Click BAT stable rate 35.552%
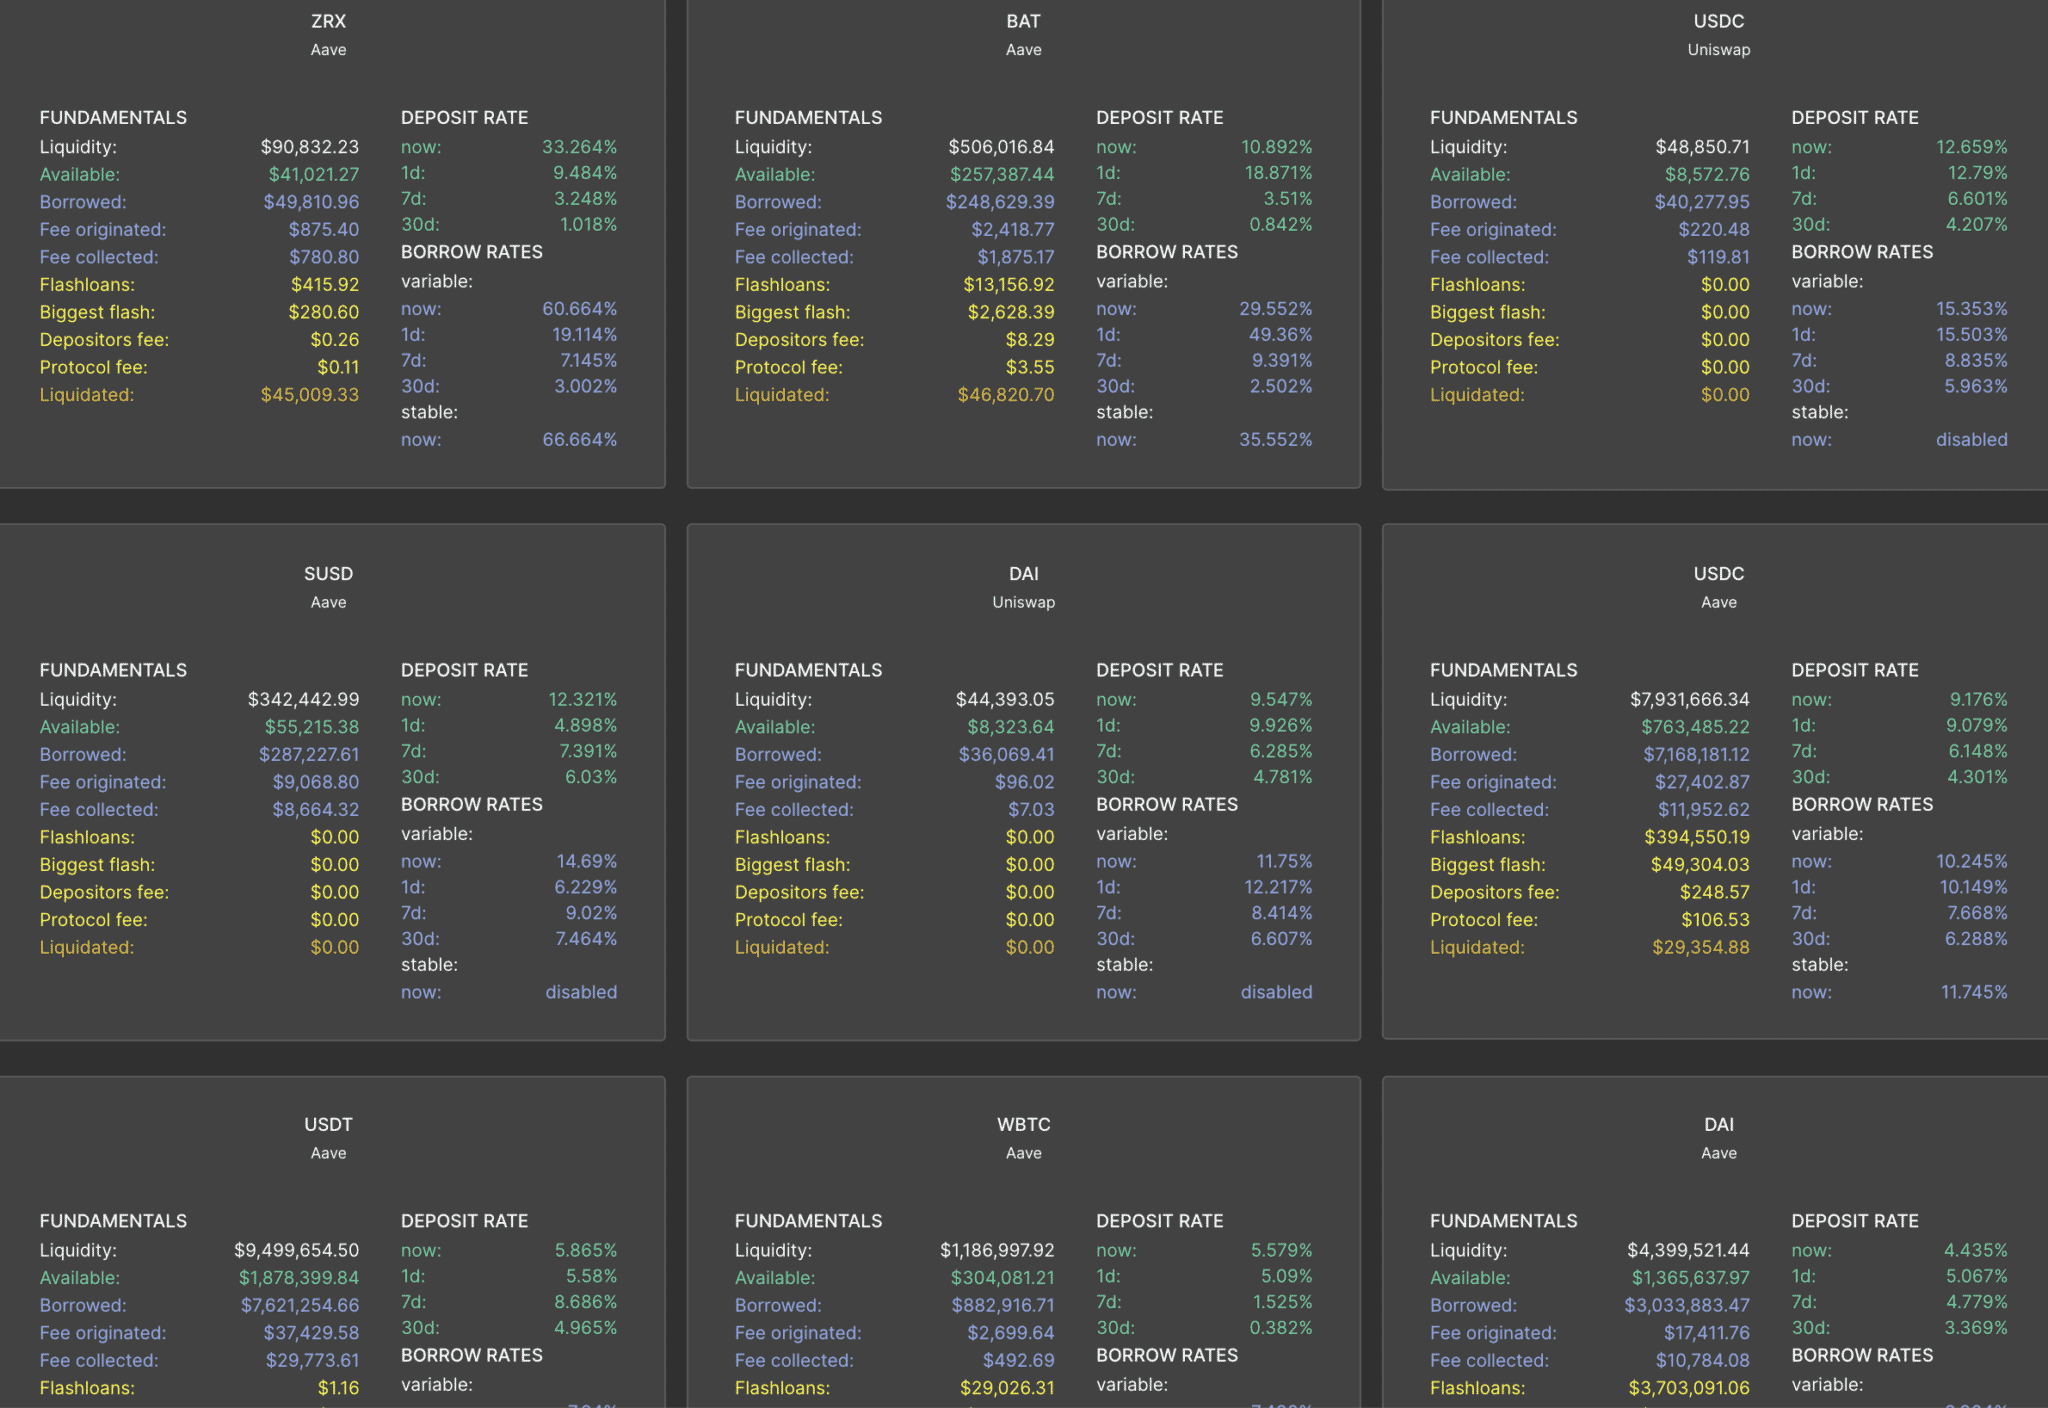The image size is (2048, 1408). (x=1276, y=440)
